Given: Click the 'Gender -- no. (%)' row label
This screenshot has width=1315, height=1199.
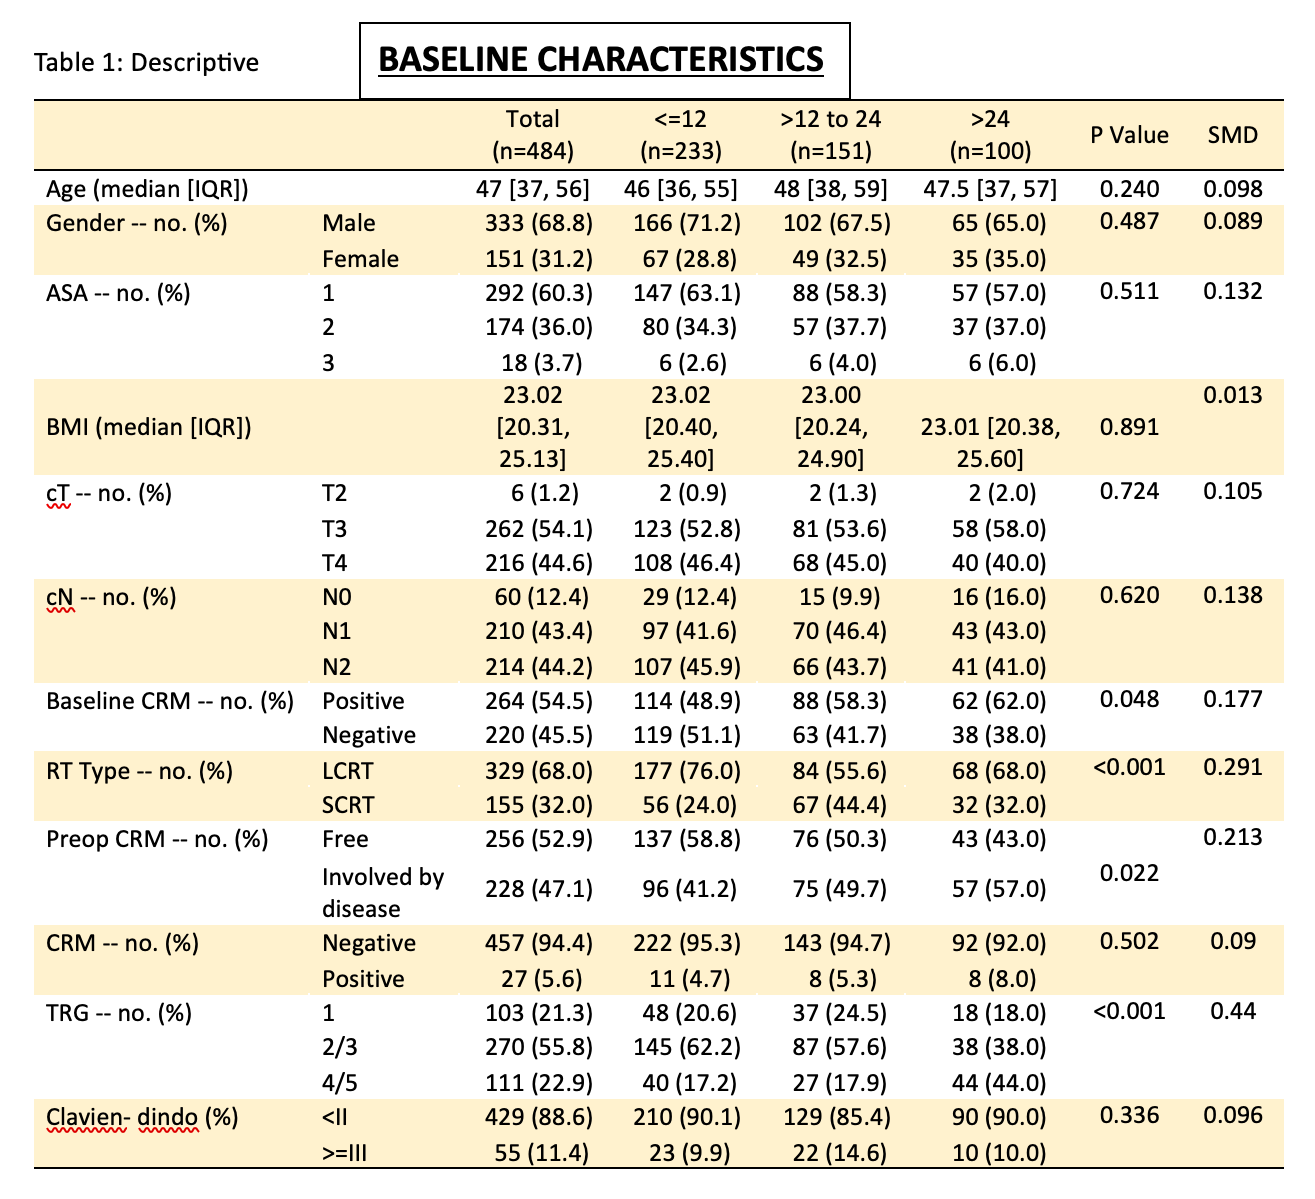Looking at the screenshot, I should point(137,223).
